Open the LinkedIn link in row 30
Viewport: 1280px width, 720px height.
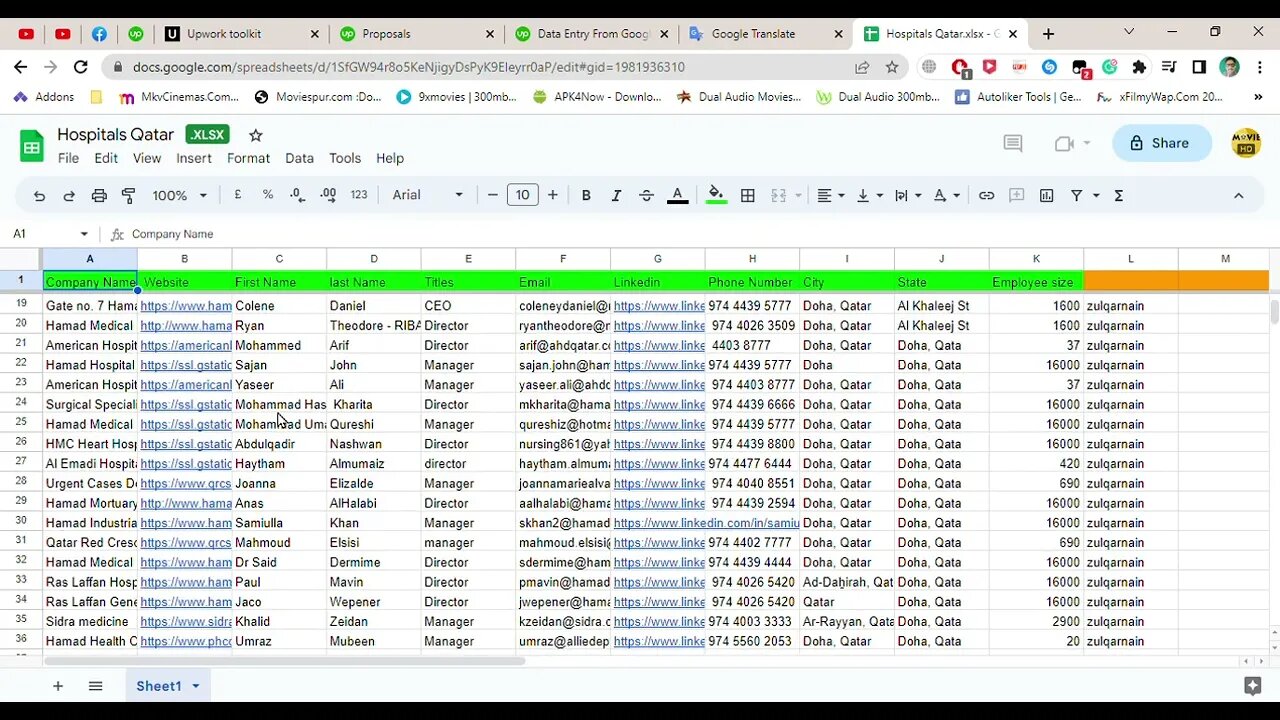click(706, 523)
